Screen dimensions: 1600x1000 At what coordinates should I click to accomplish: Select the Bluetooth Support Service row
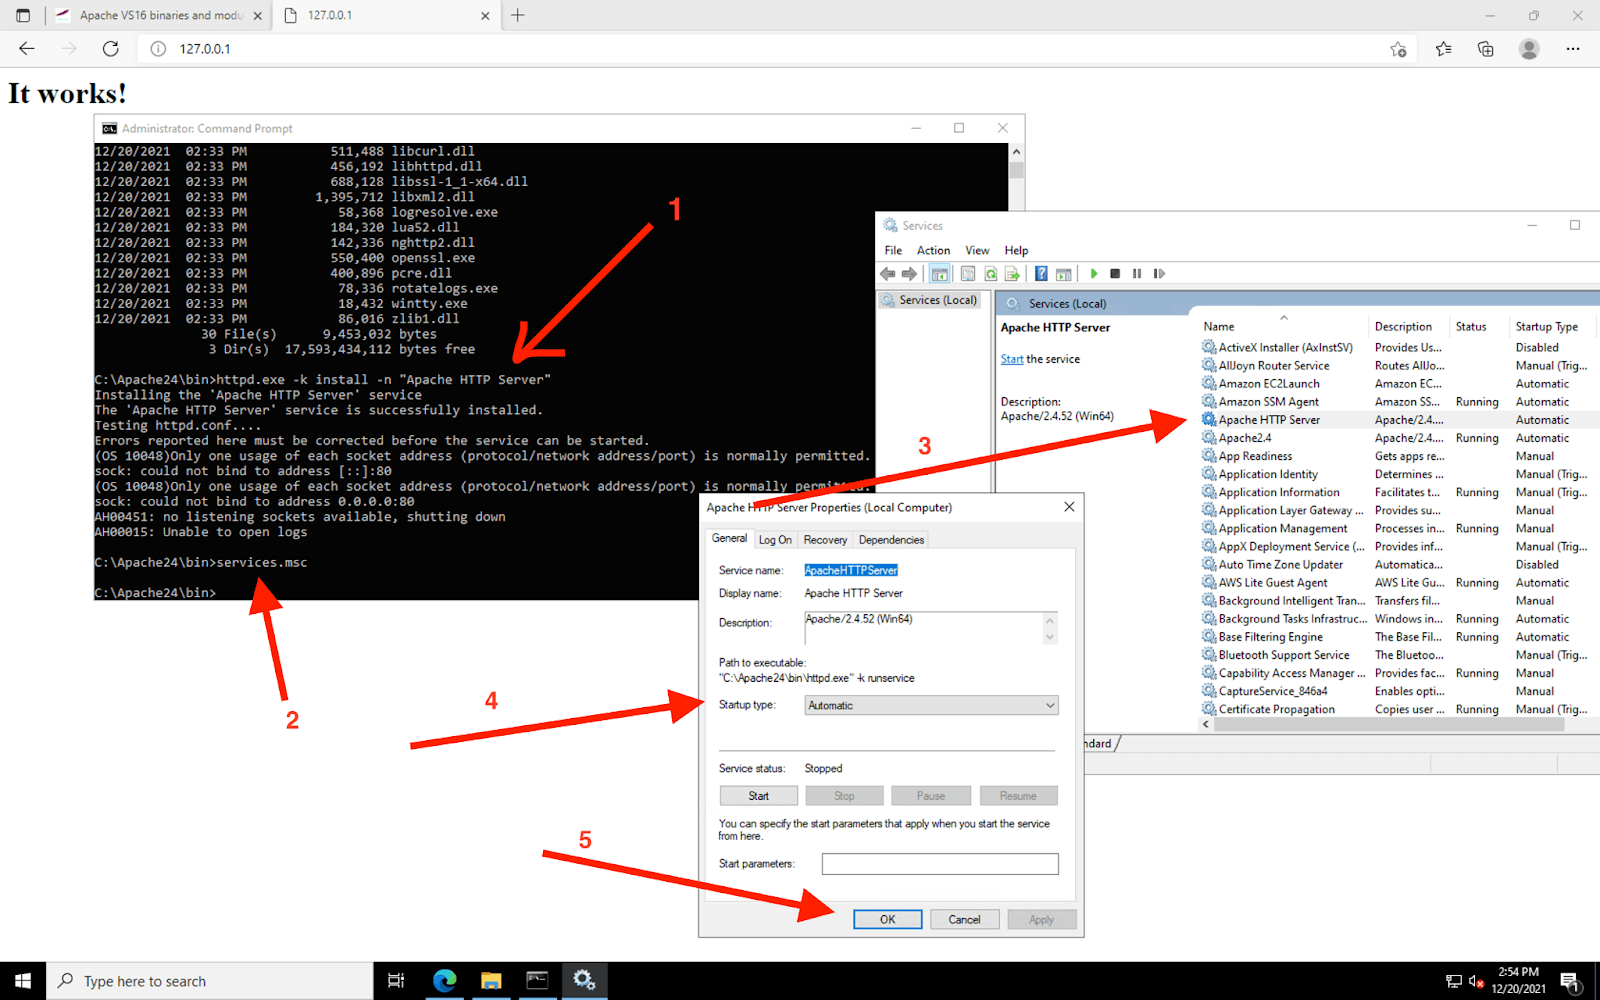1398,655
